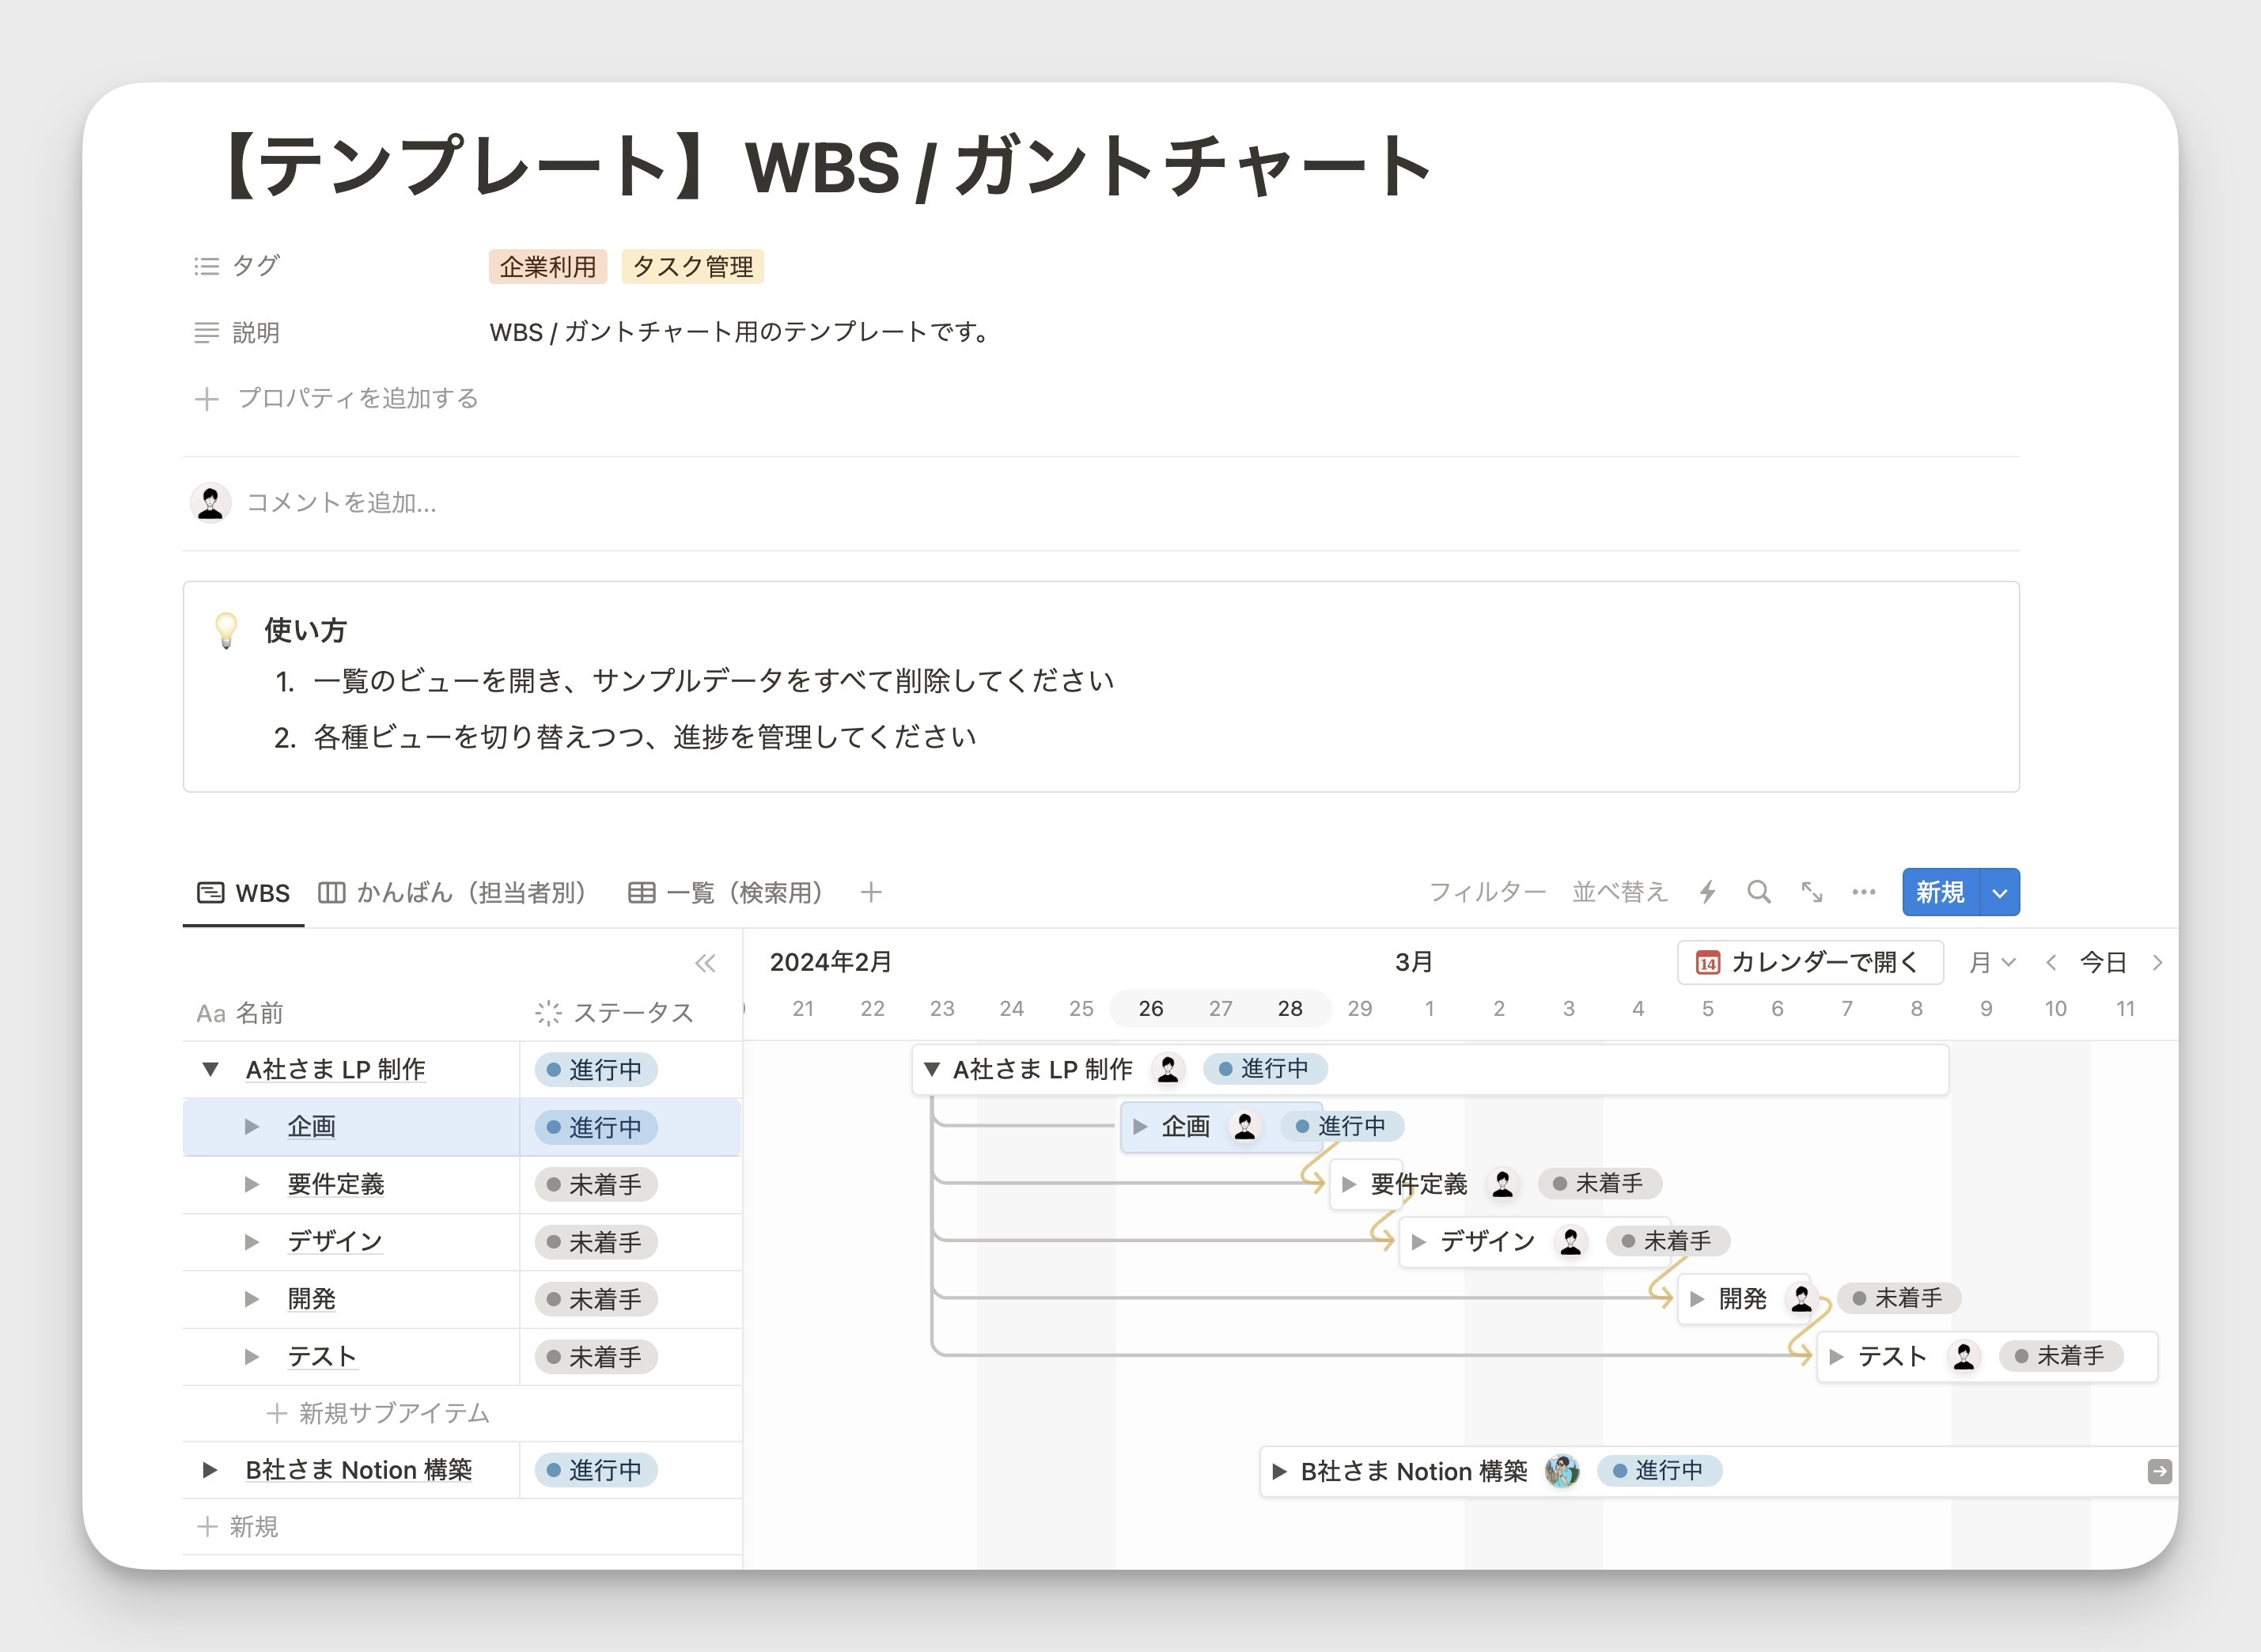Screen dimensions: 2261x1652
Task: Jump to 今日 in the timeline
Action: tap(2103, 962)
